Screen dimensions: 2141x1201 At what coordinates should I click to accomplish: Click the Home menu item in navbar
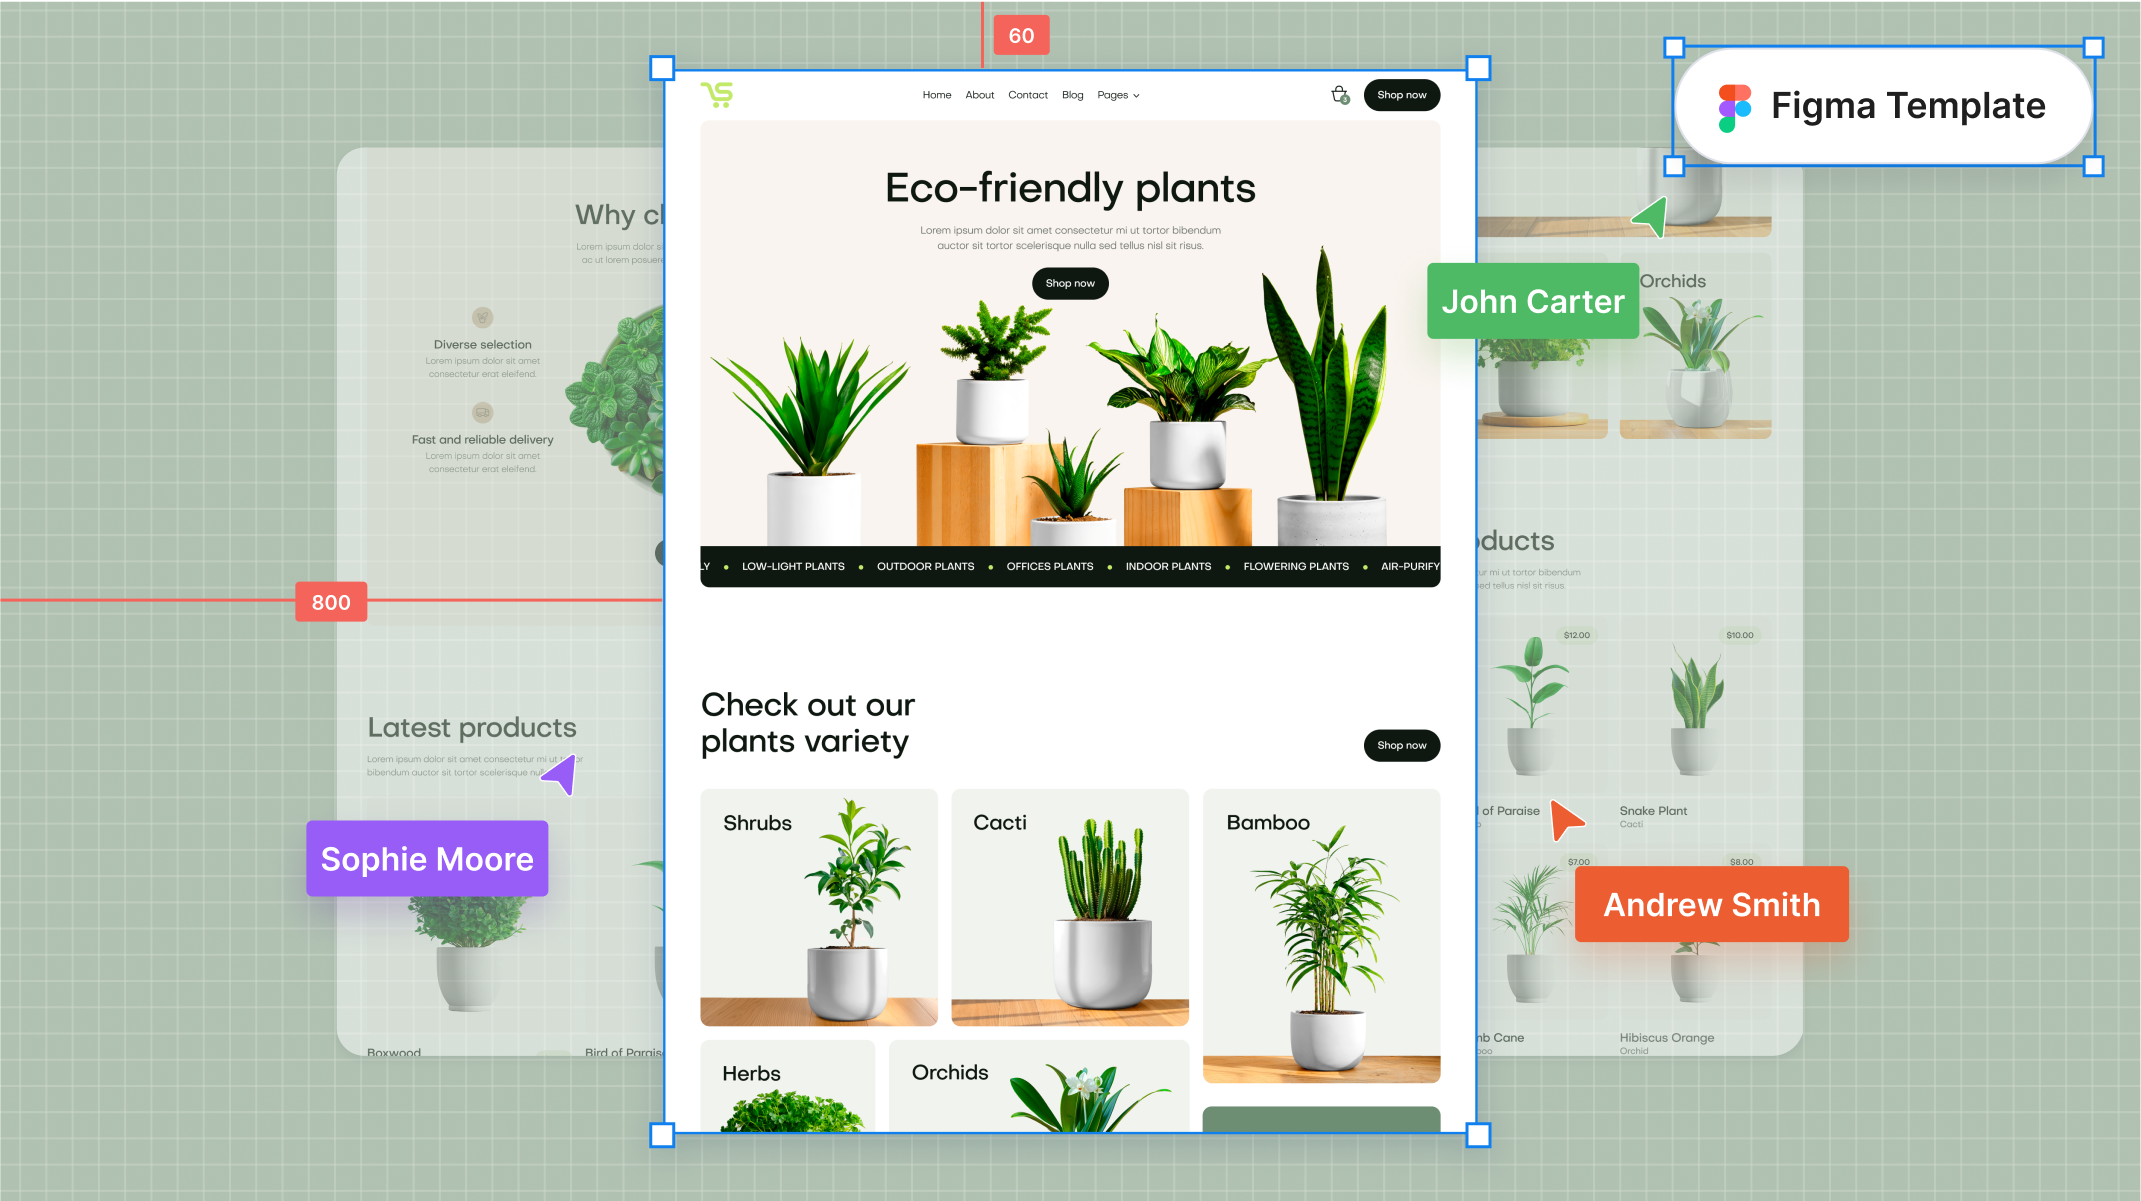coord(937,96)
